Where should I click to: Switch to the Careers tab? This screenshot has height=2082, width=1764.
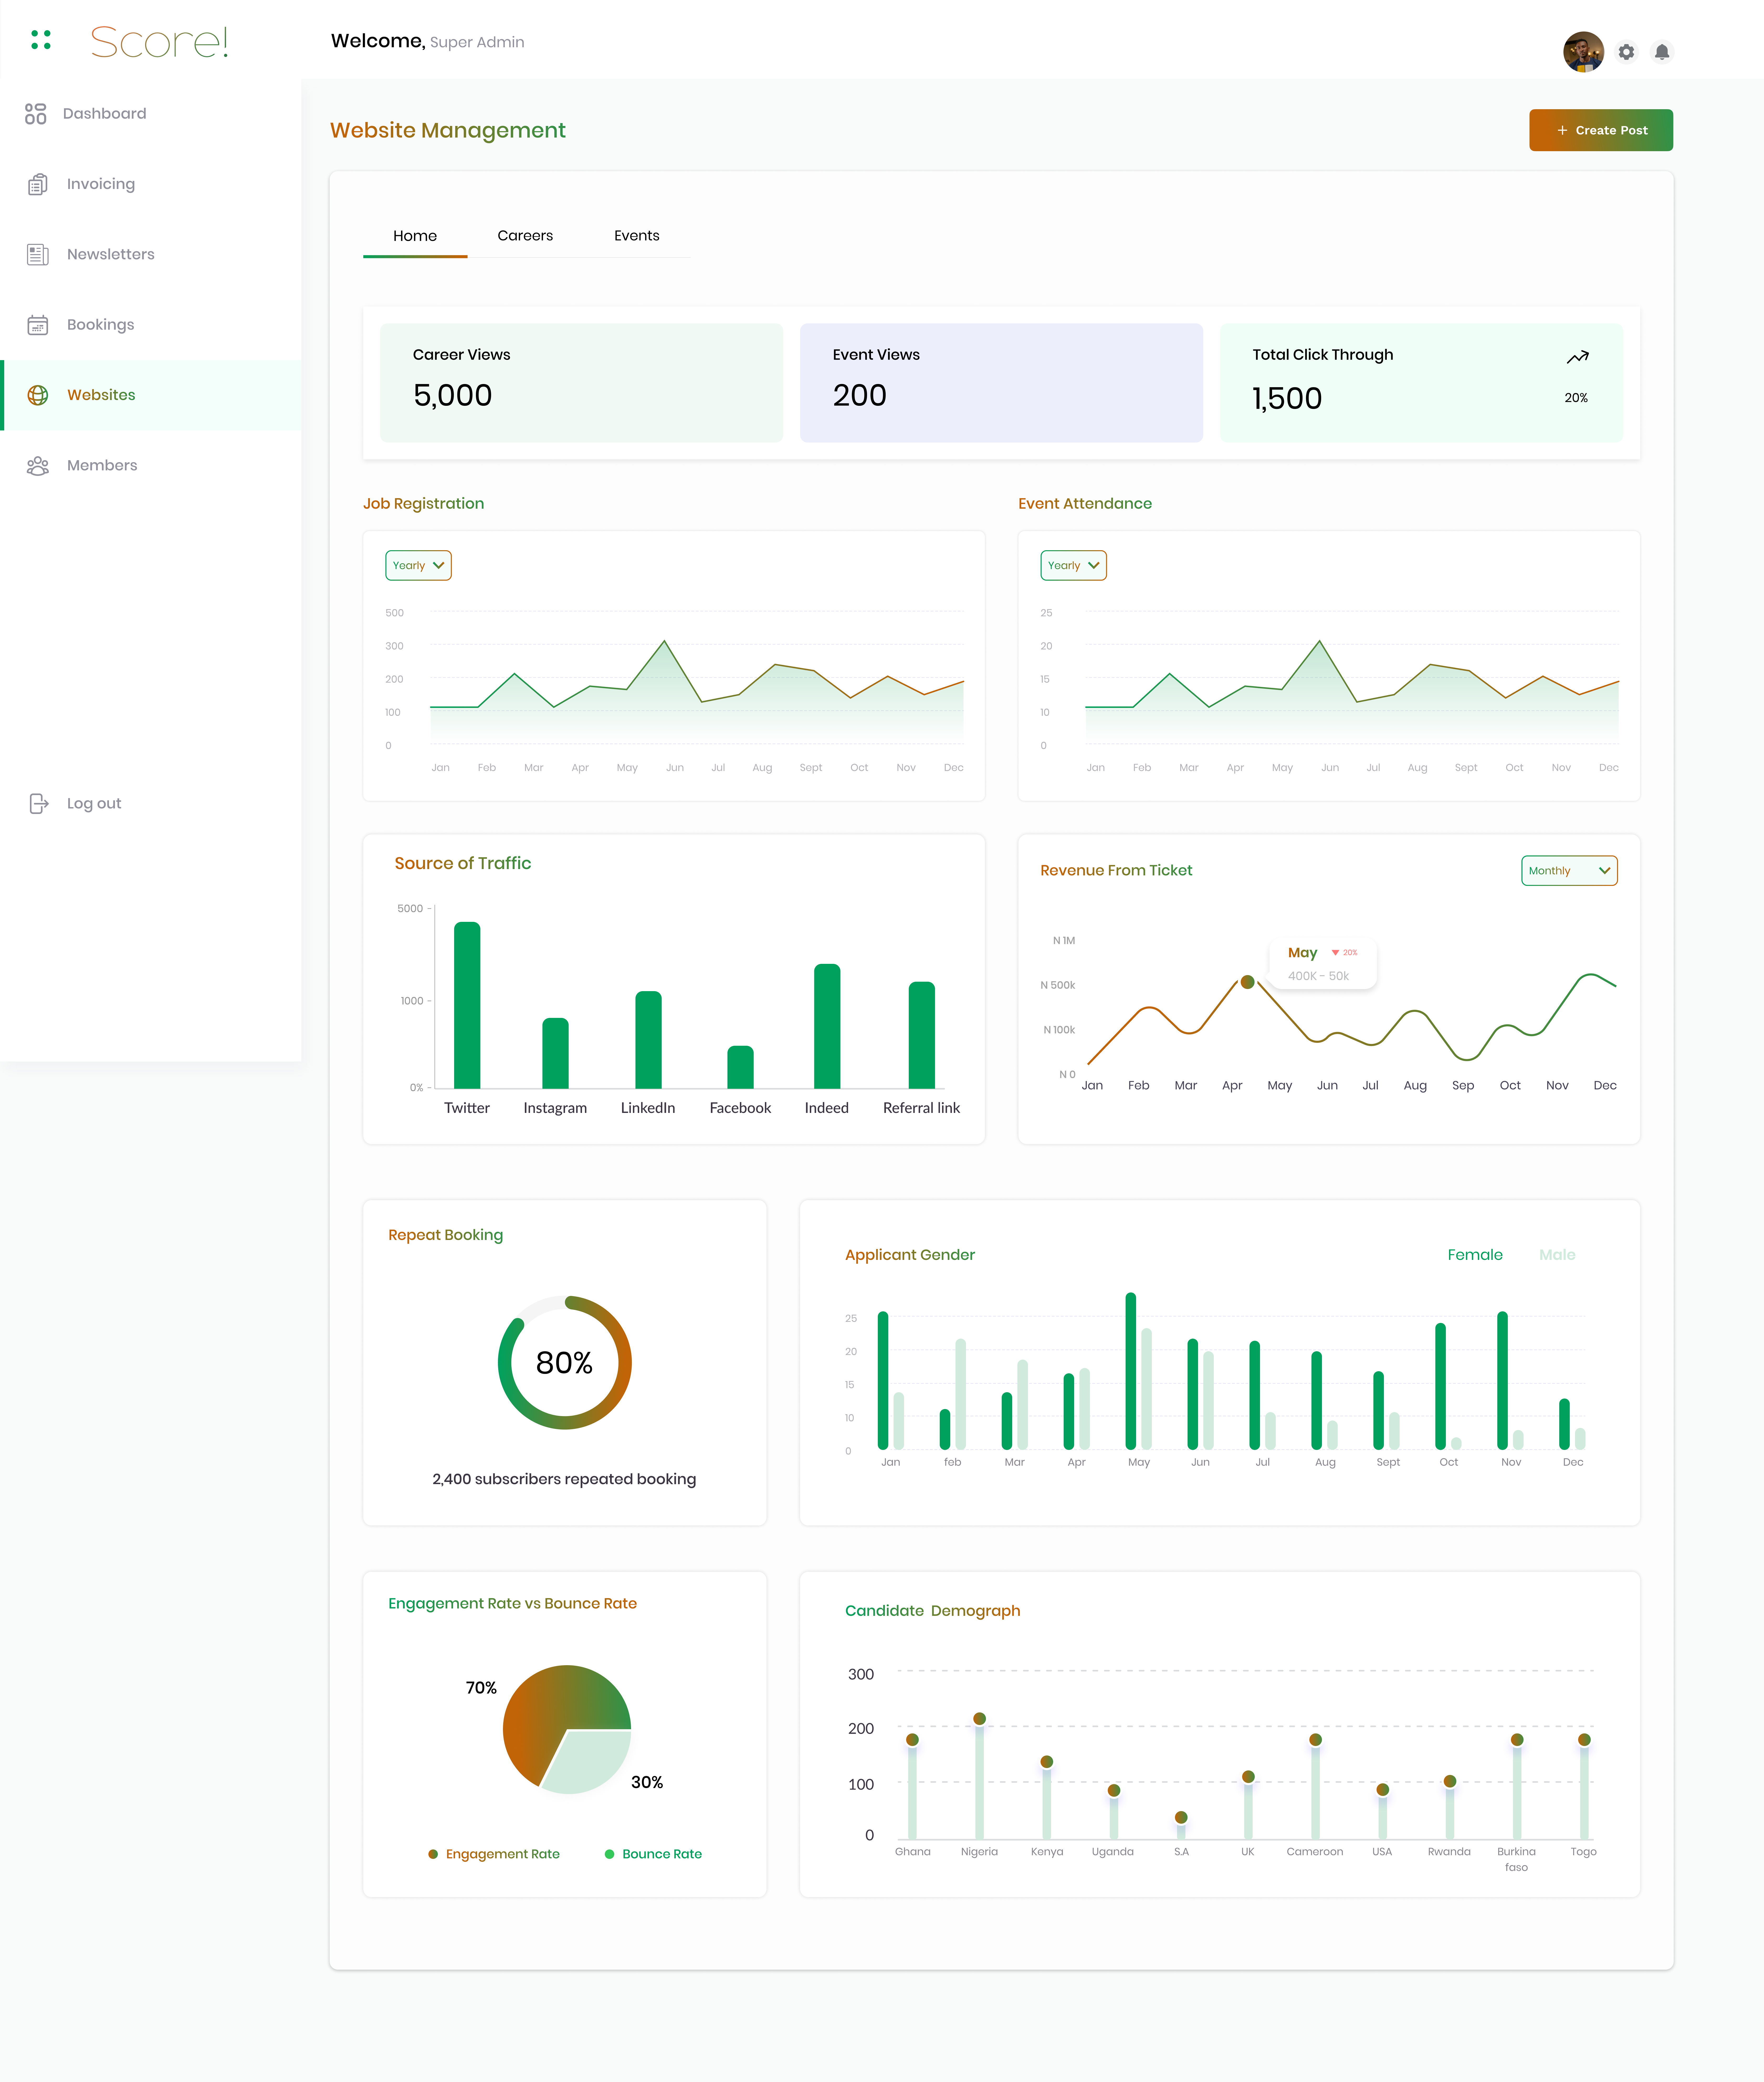click(525, 236)
